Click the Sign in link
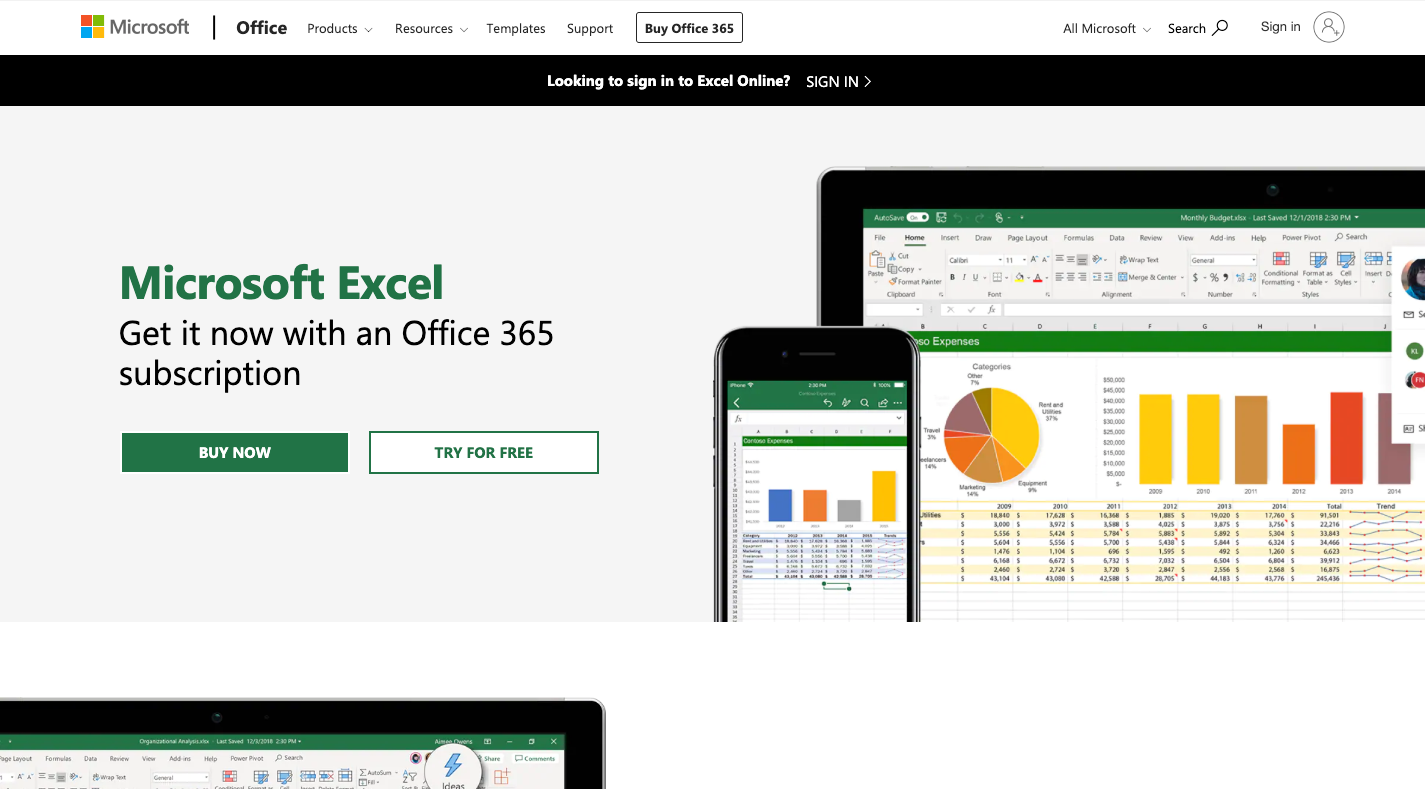This screenshot has width=1425, height=789. pyautogui.click(x=1281, y=27)
